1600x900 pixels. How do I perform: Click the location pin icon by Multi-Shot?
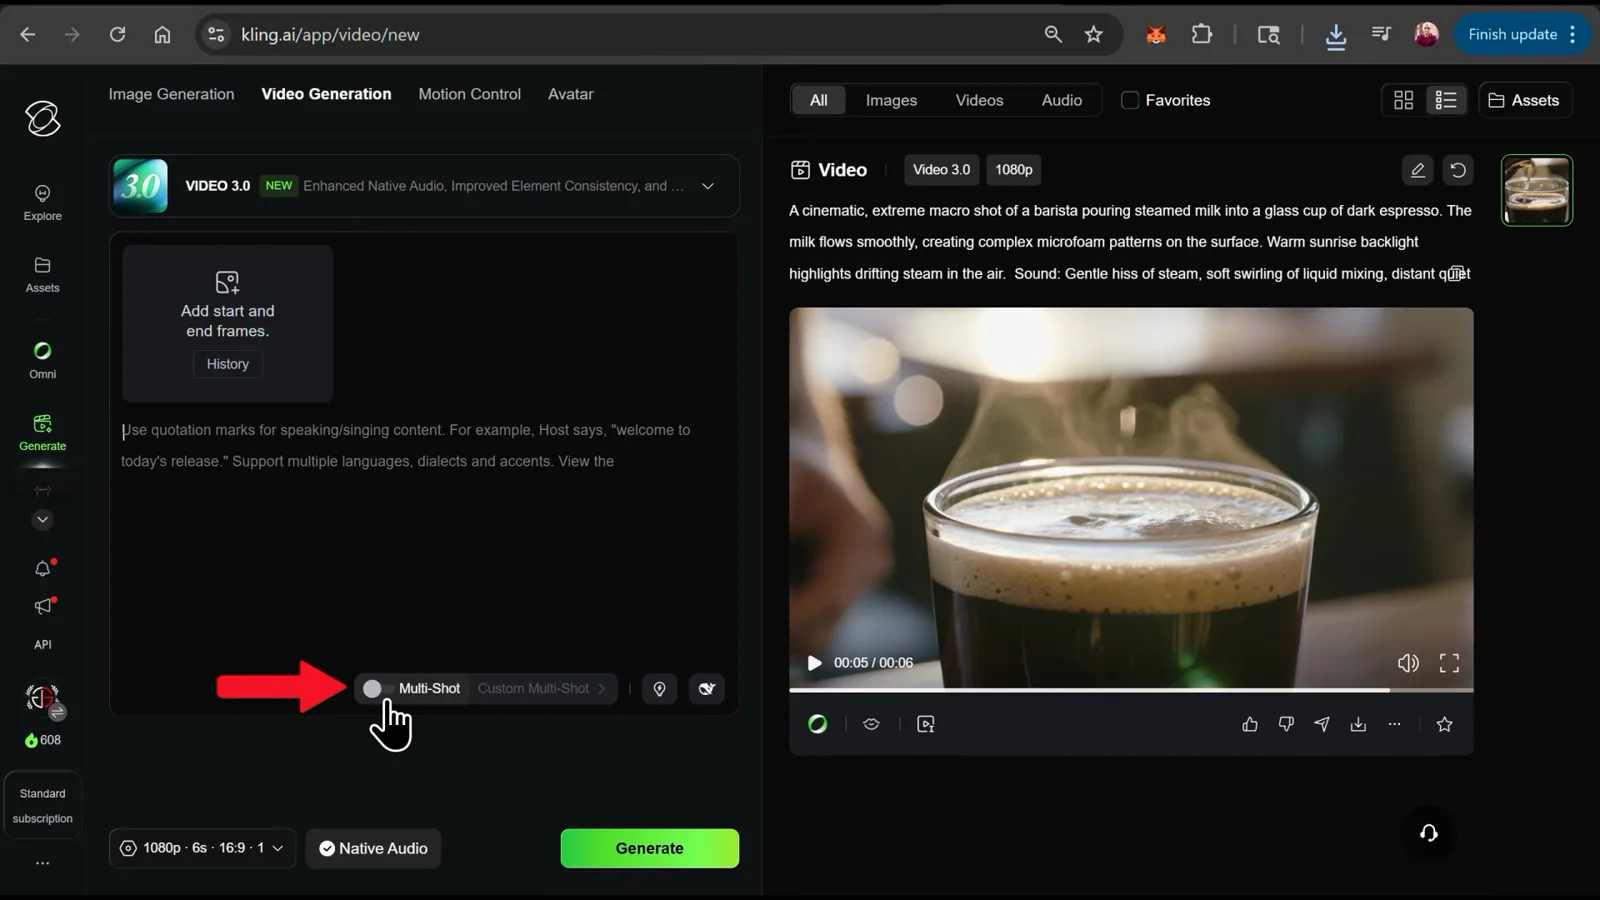659,689
